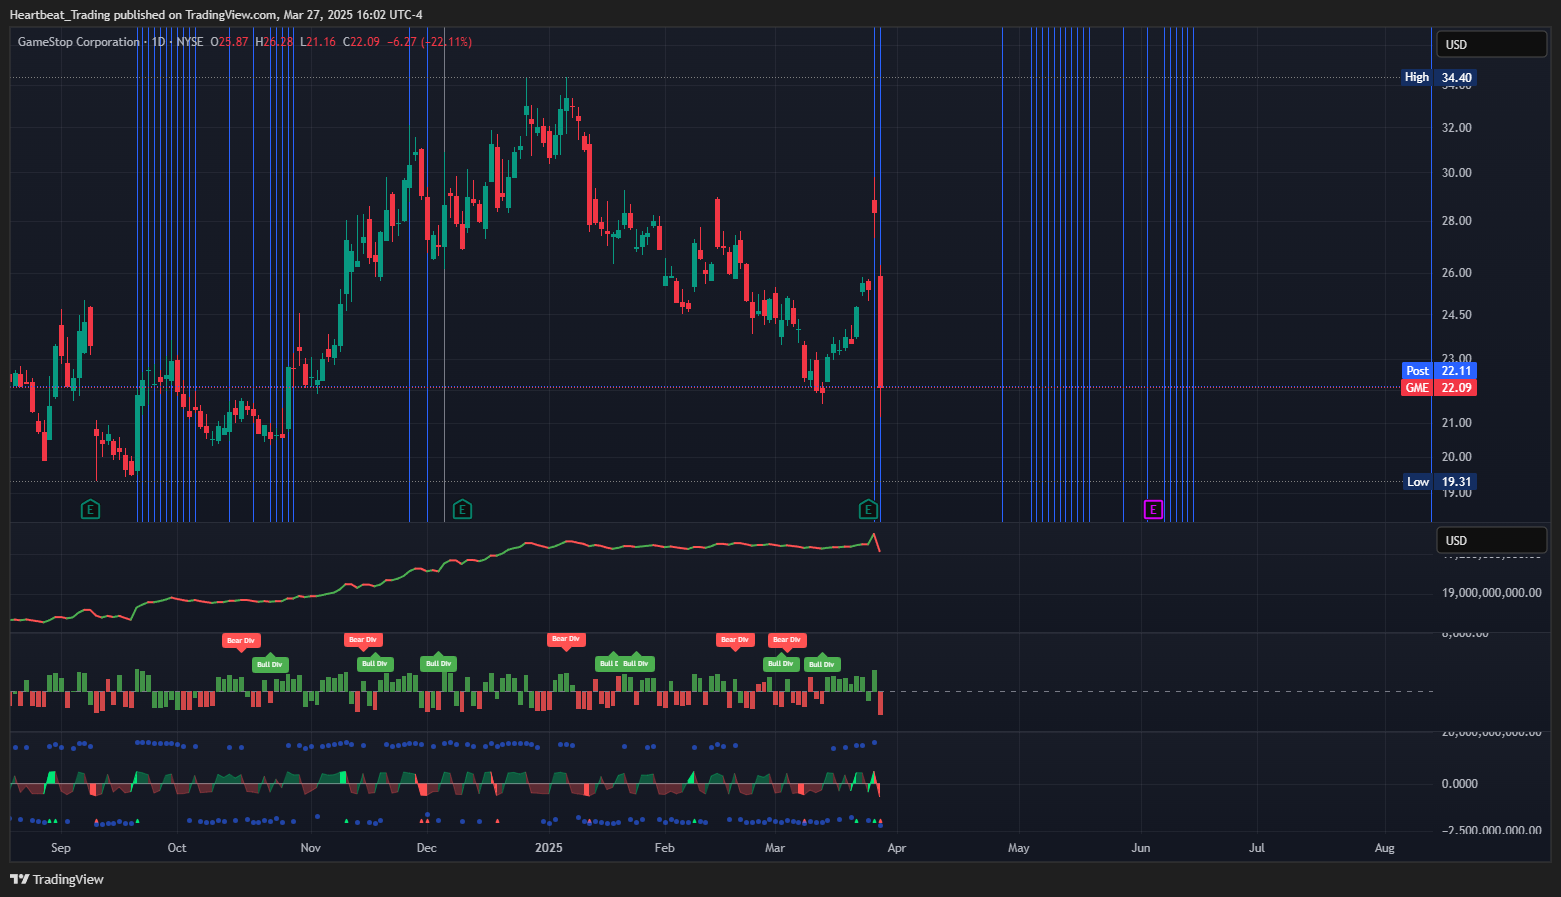Click the green earnings E icon in December
The image size is (1561, 897).
(462, 510)
